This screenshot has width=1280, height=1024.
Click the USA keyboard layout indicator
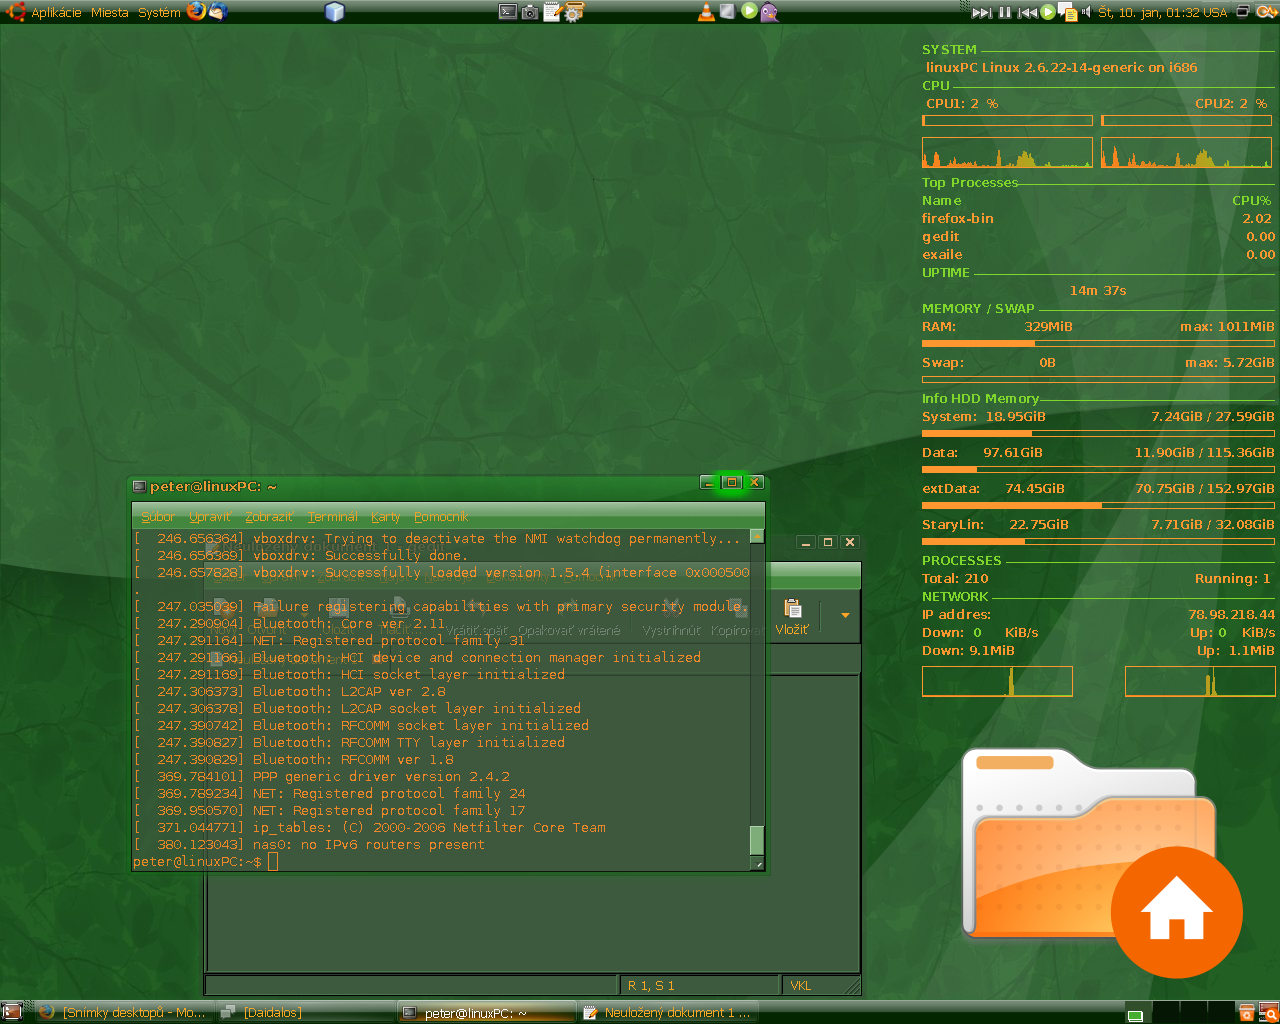click(x=1216, y=12)
